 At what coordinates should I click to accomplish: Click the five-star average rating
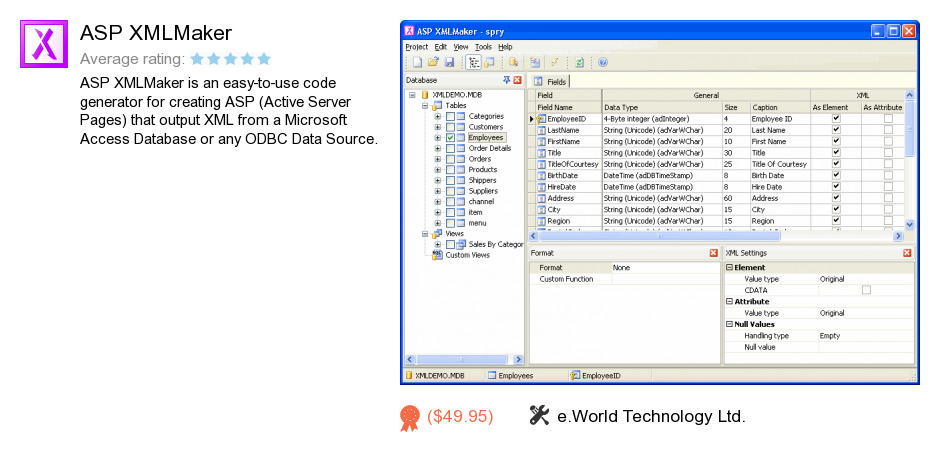(231, 59)
